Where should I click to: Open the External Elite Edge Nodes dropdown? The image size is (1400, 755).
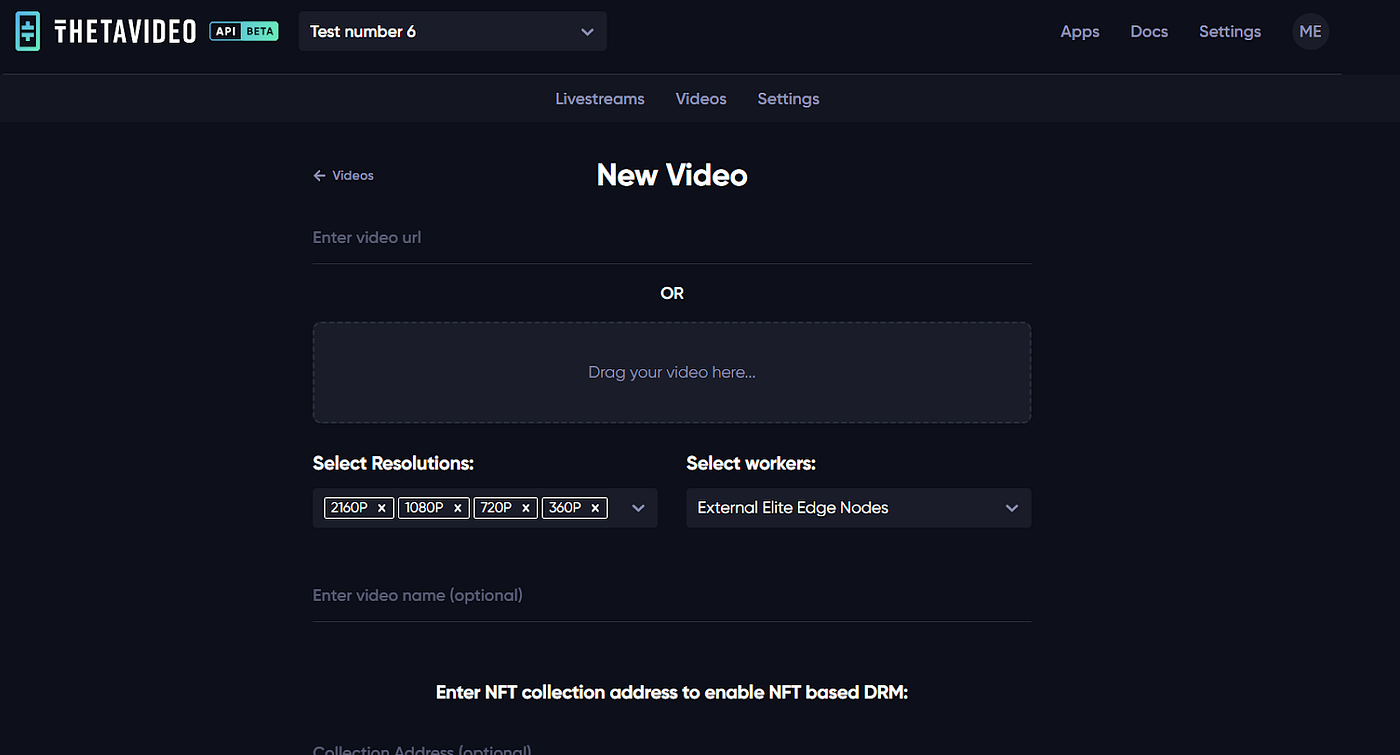click(858, 508)
